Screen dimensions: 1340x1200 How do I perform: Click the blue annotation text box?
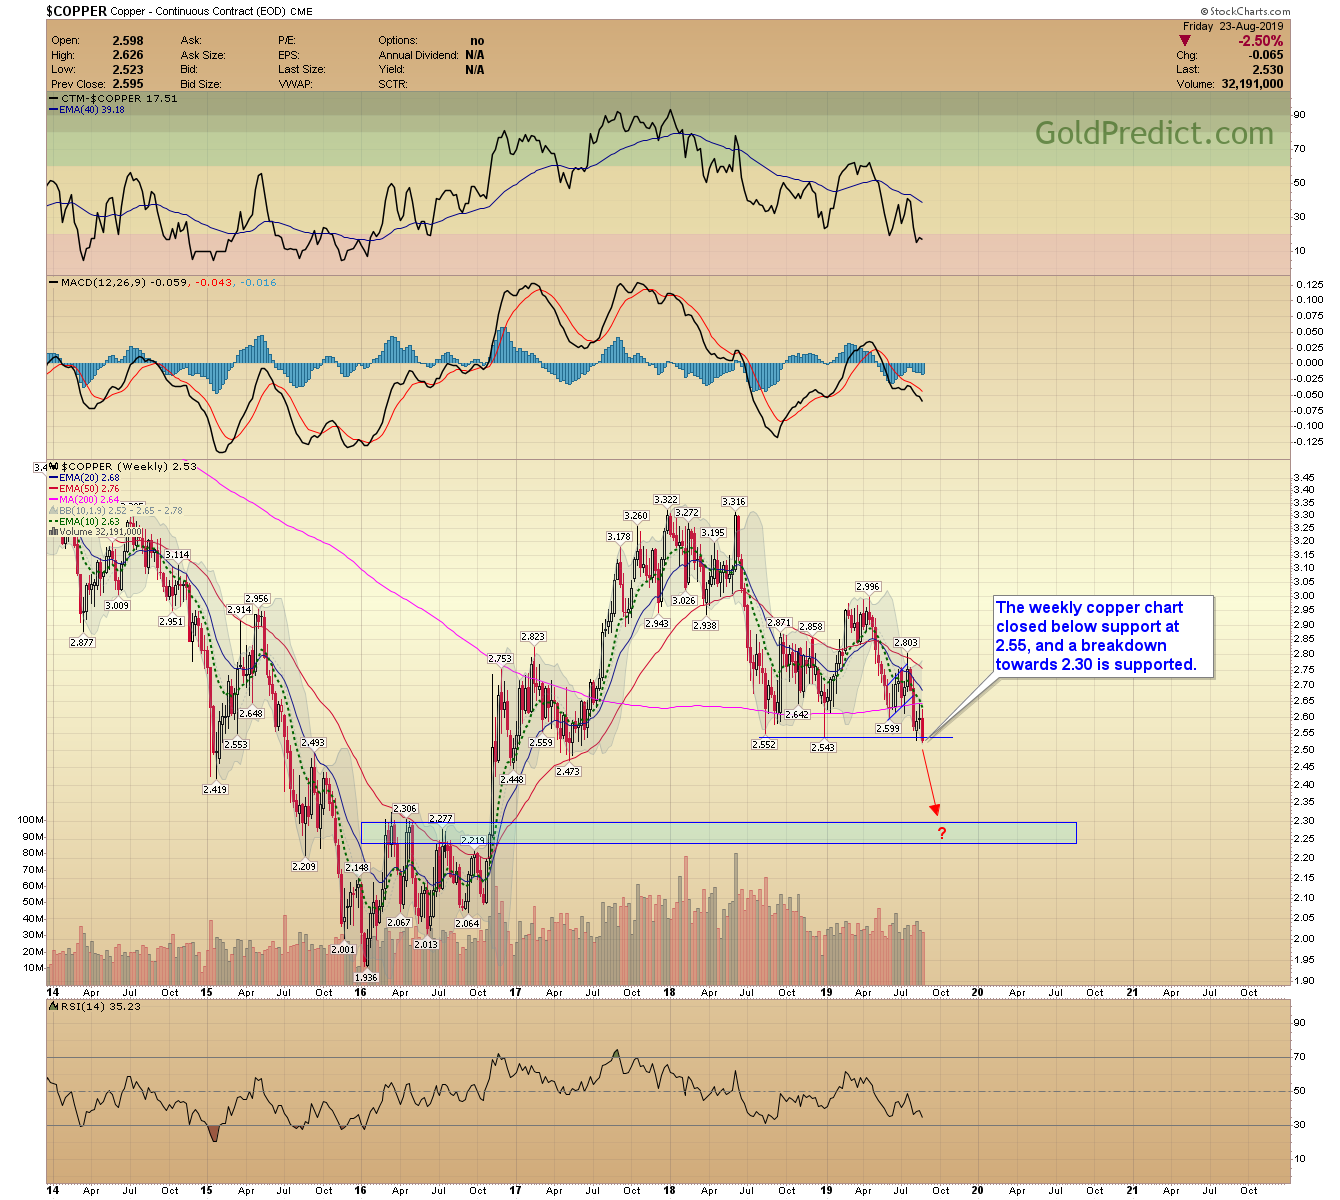tap(1102, 636)
